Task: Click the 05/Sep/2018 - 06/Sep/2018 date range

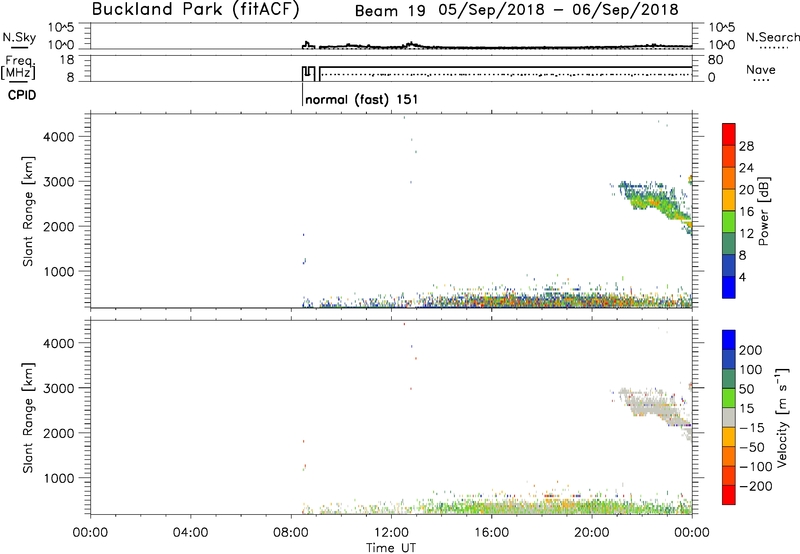Action: 559,10
